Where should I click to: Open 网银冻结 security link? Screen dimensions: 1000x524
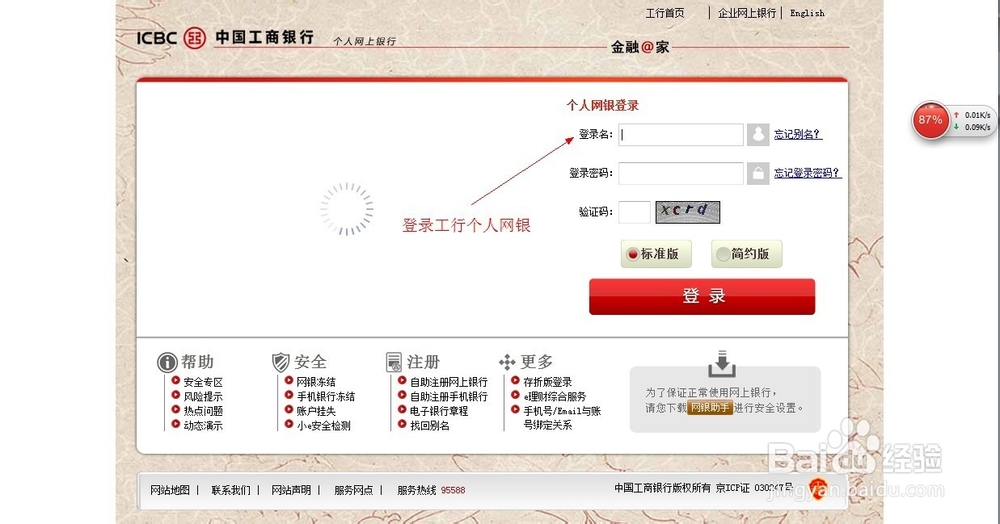point(316,382)
